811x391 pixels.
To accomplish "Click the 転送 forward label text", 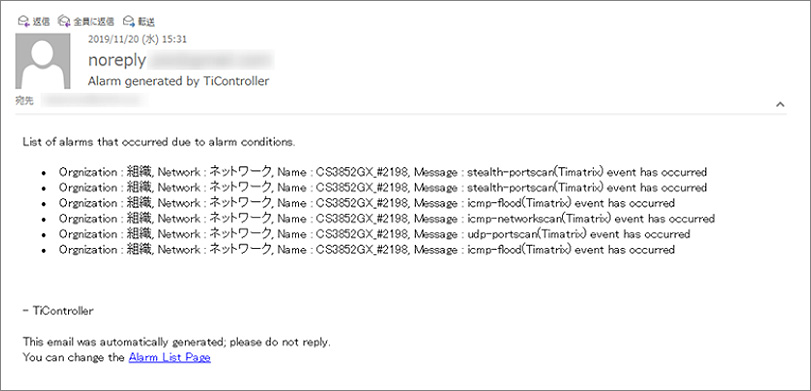I will pos(146,22).
